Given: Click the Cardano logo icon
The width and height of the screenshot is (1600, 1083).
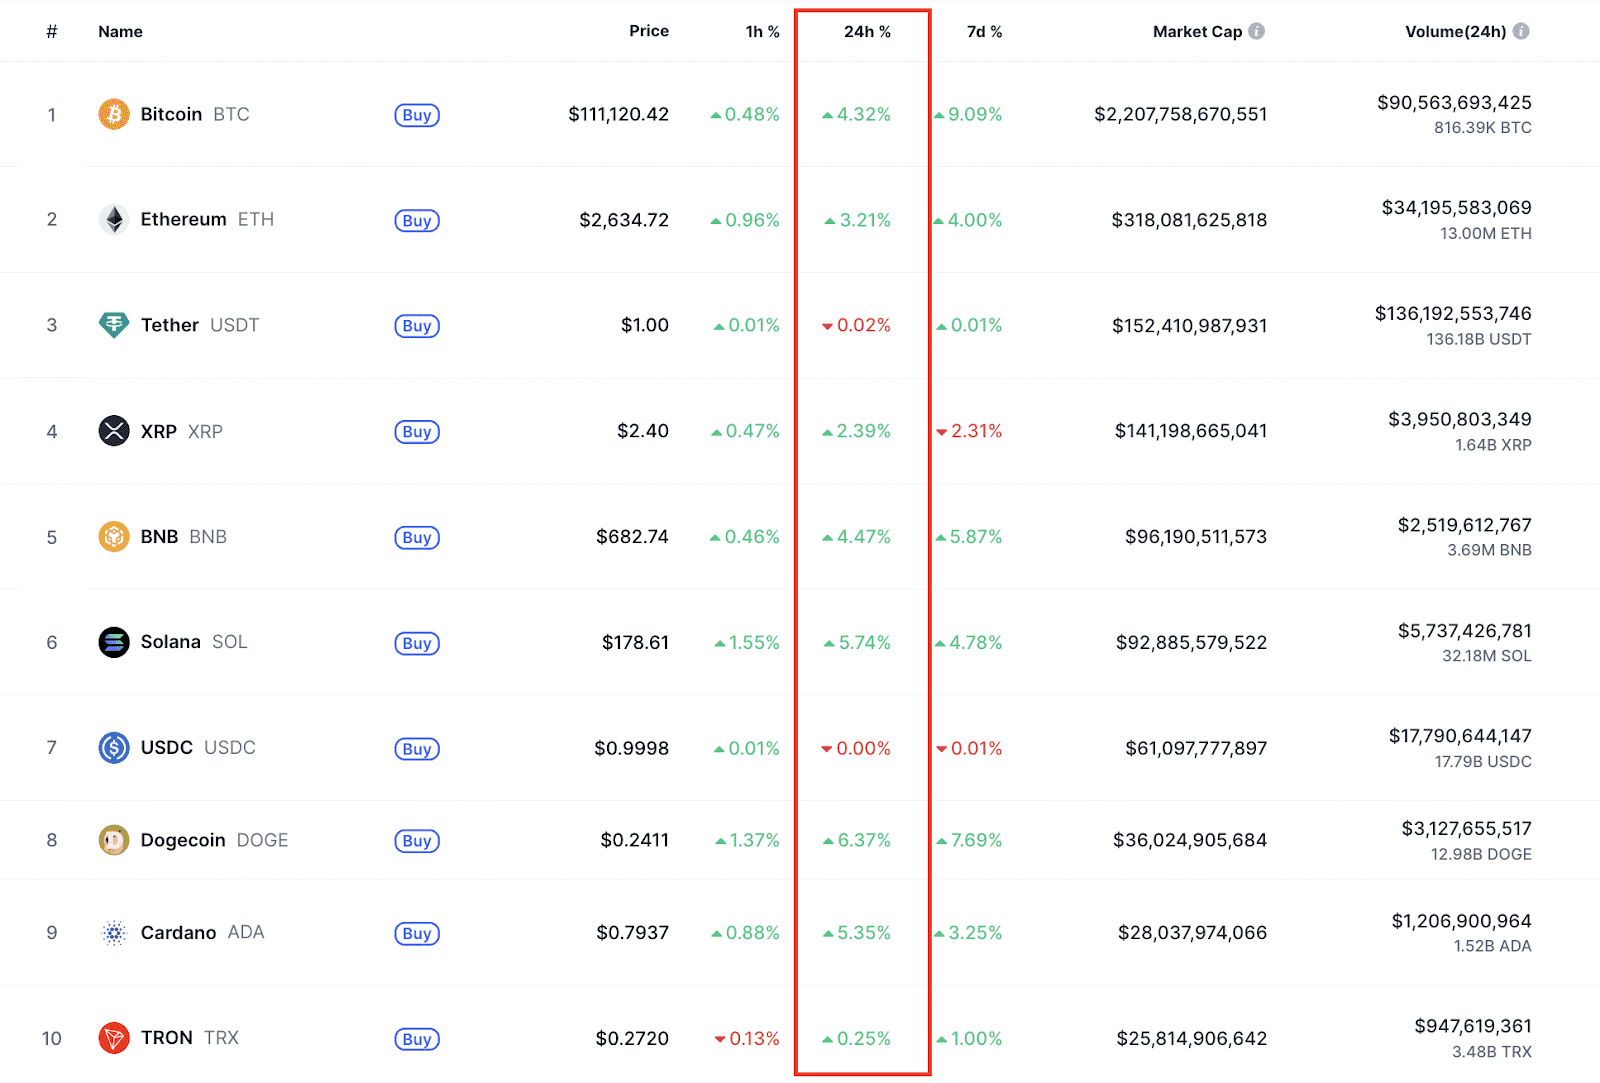Looking at the screenshot, I should (114, 933).
